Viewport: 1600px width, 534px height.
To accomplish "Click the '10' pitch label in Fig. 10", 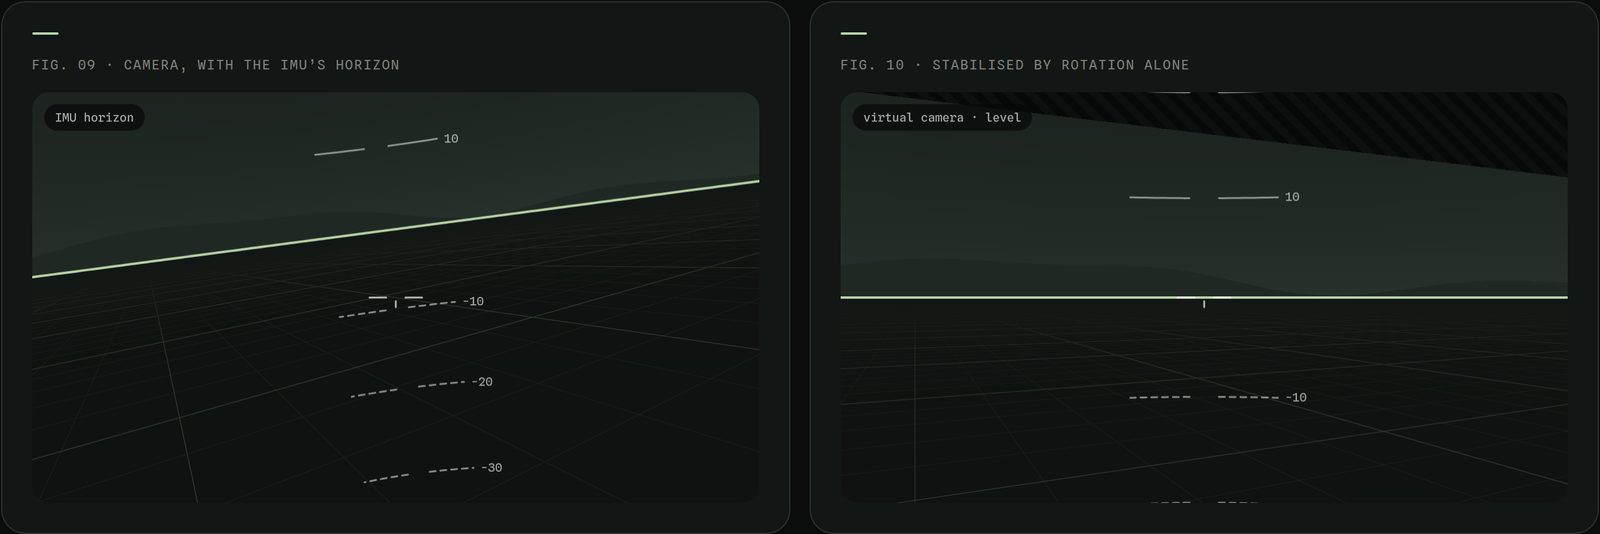I will (x=1292, y=197).
